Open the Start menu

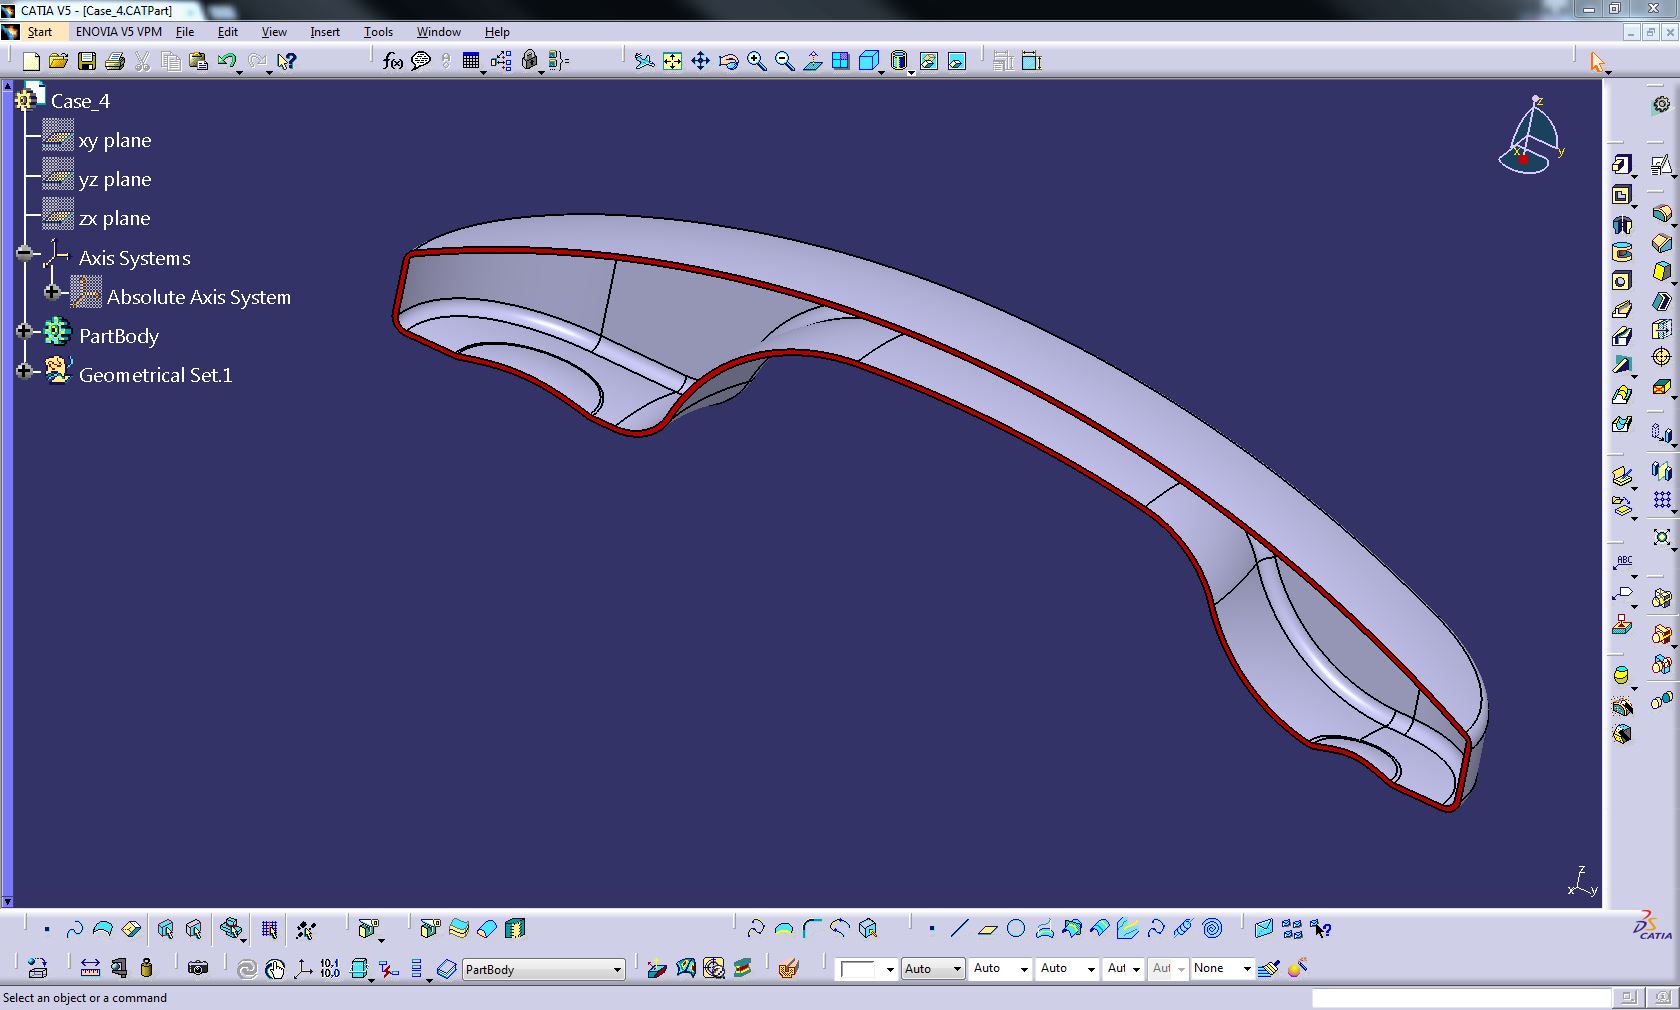coord(40,32)
